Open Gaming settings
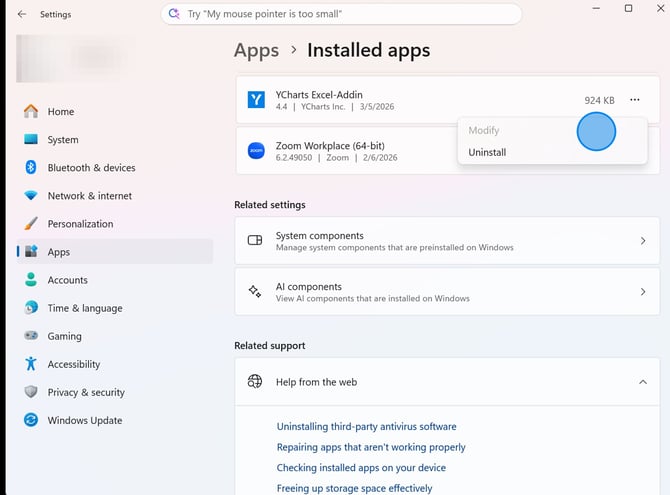Image resolution: width=670 pixels, height=495 pixels. pos(115,336)
